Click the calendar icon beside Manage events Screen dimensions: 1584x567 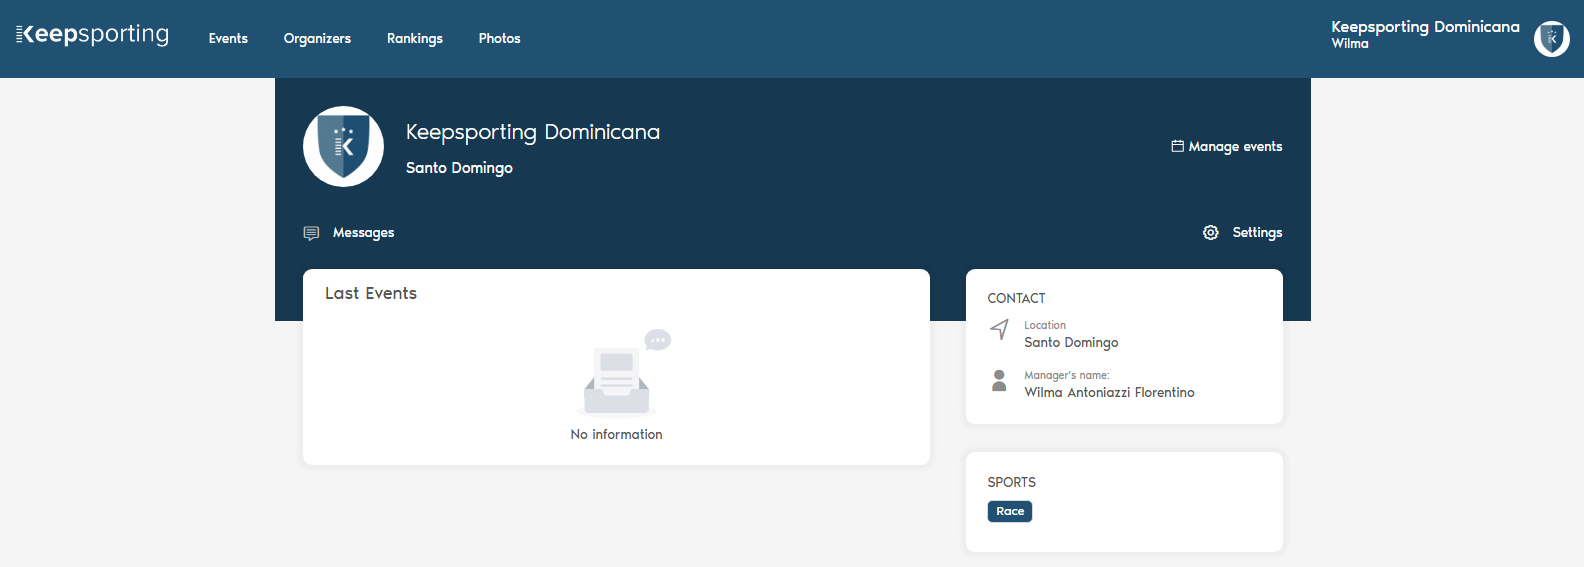[x=1177, y=146]
